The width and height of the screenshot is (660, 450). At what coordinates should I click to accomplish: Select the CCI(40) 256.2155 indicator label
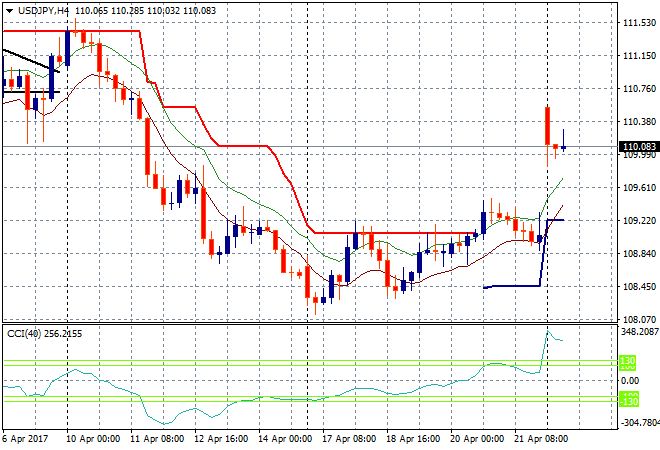point(45,334)
